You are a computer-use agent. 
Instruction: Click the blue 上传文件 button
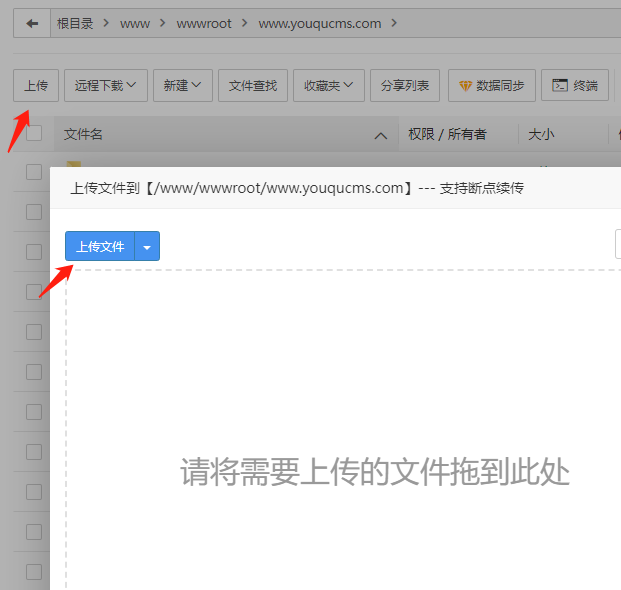point(100,246)
